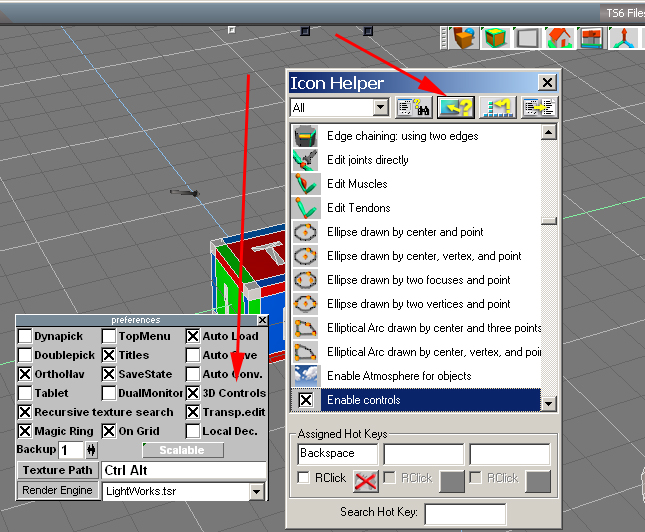Screen dimensions: 645x532
Task: Click the red and green layout toolbar icon
Action: pyautogui.click(x=592, y=38)
